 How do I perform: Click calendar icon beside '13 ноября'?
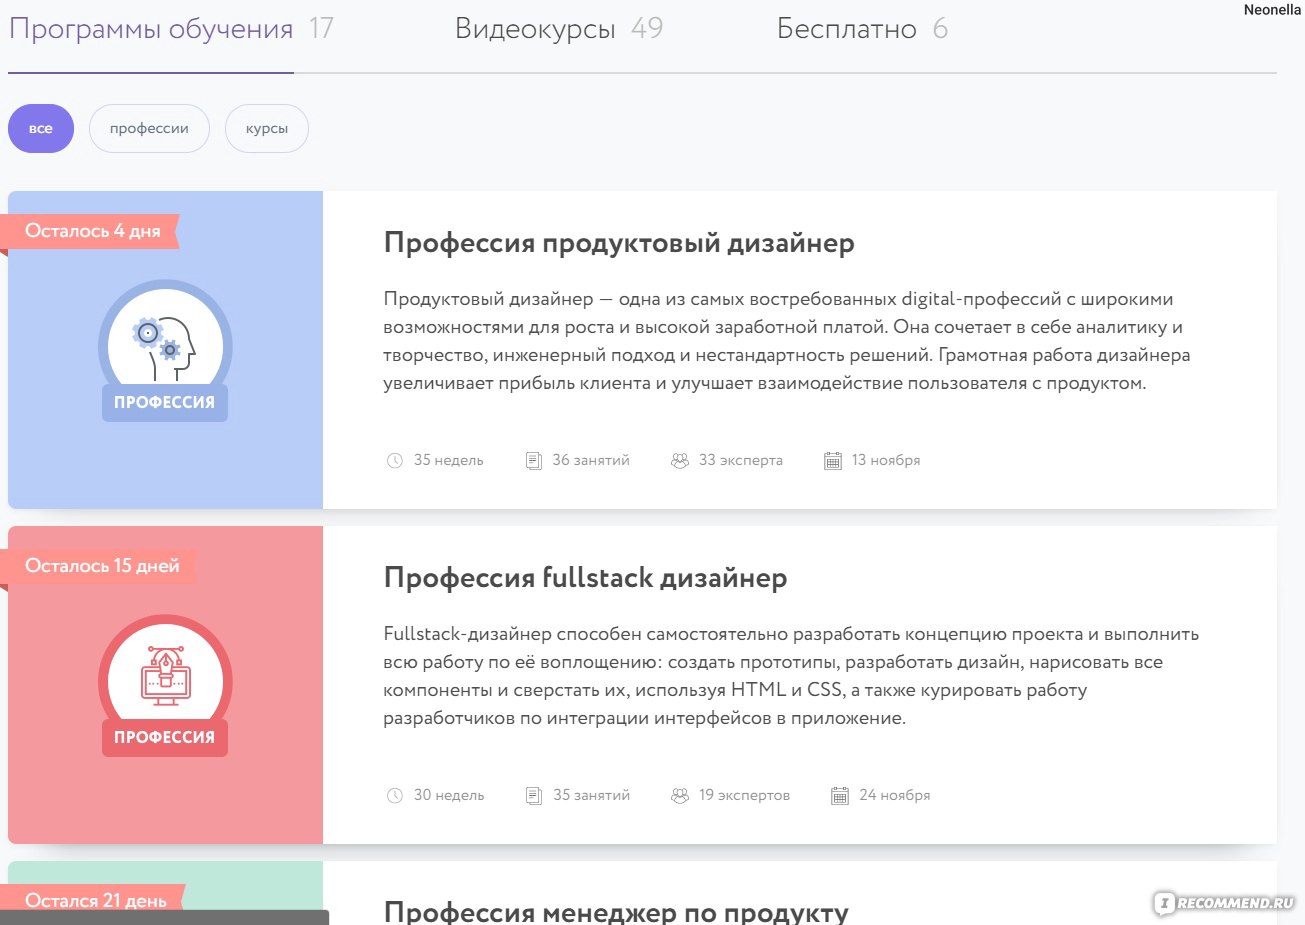pos(833,461)
